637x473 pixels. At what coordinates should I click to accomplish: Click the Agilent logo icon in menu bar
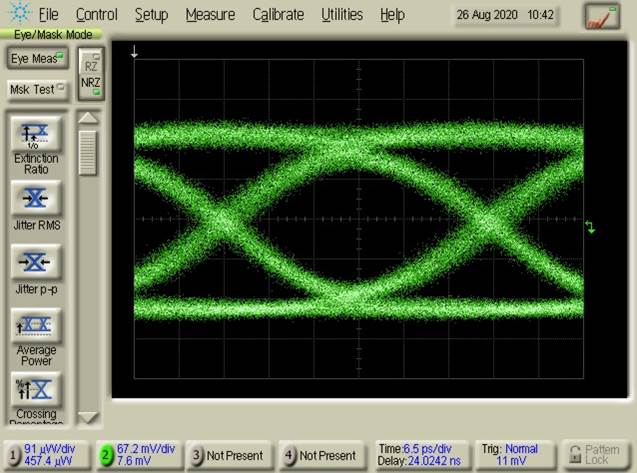[x=18, y=14]
